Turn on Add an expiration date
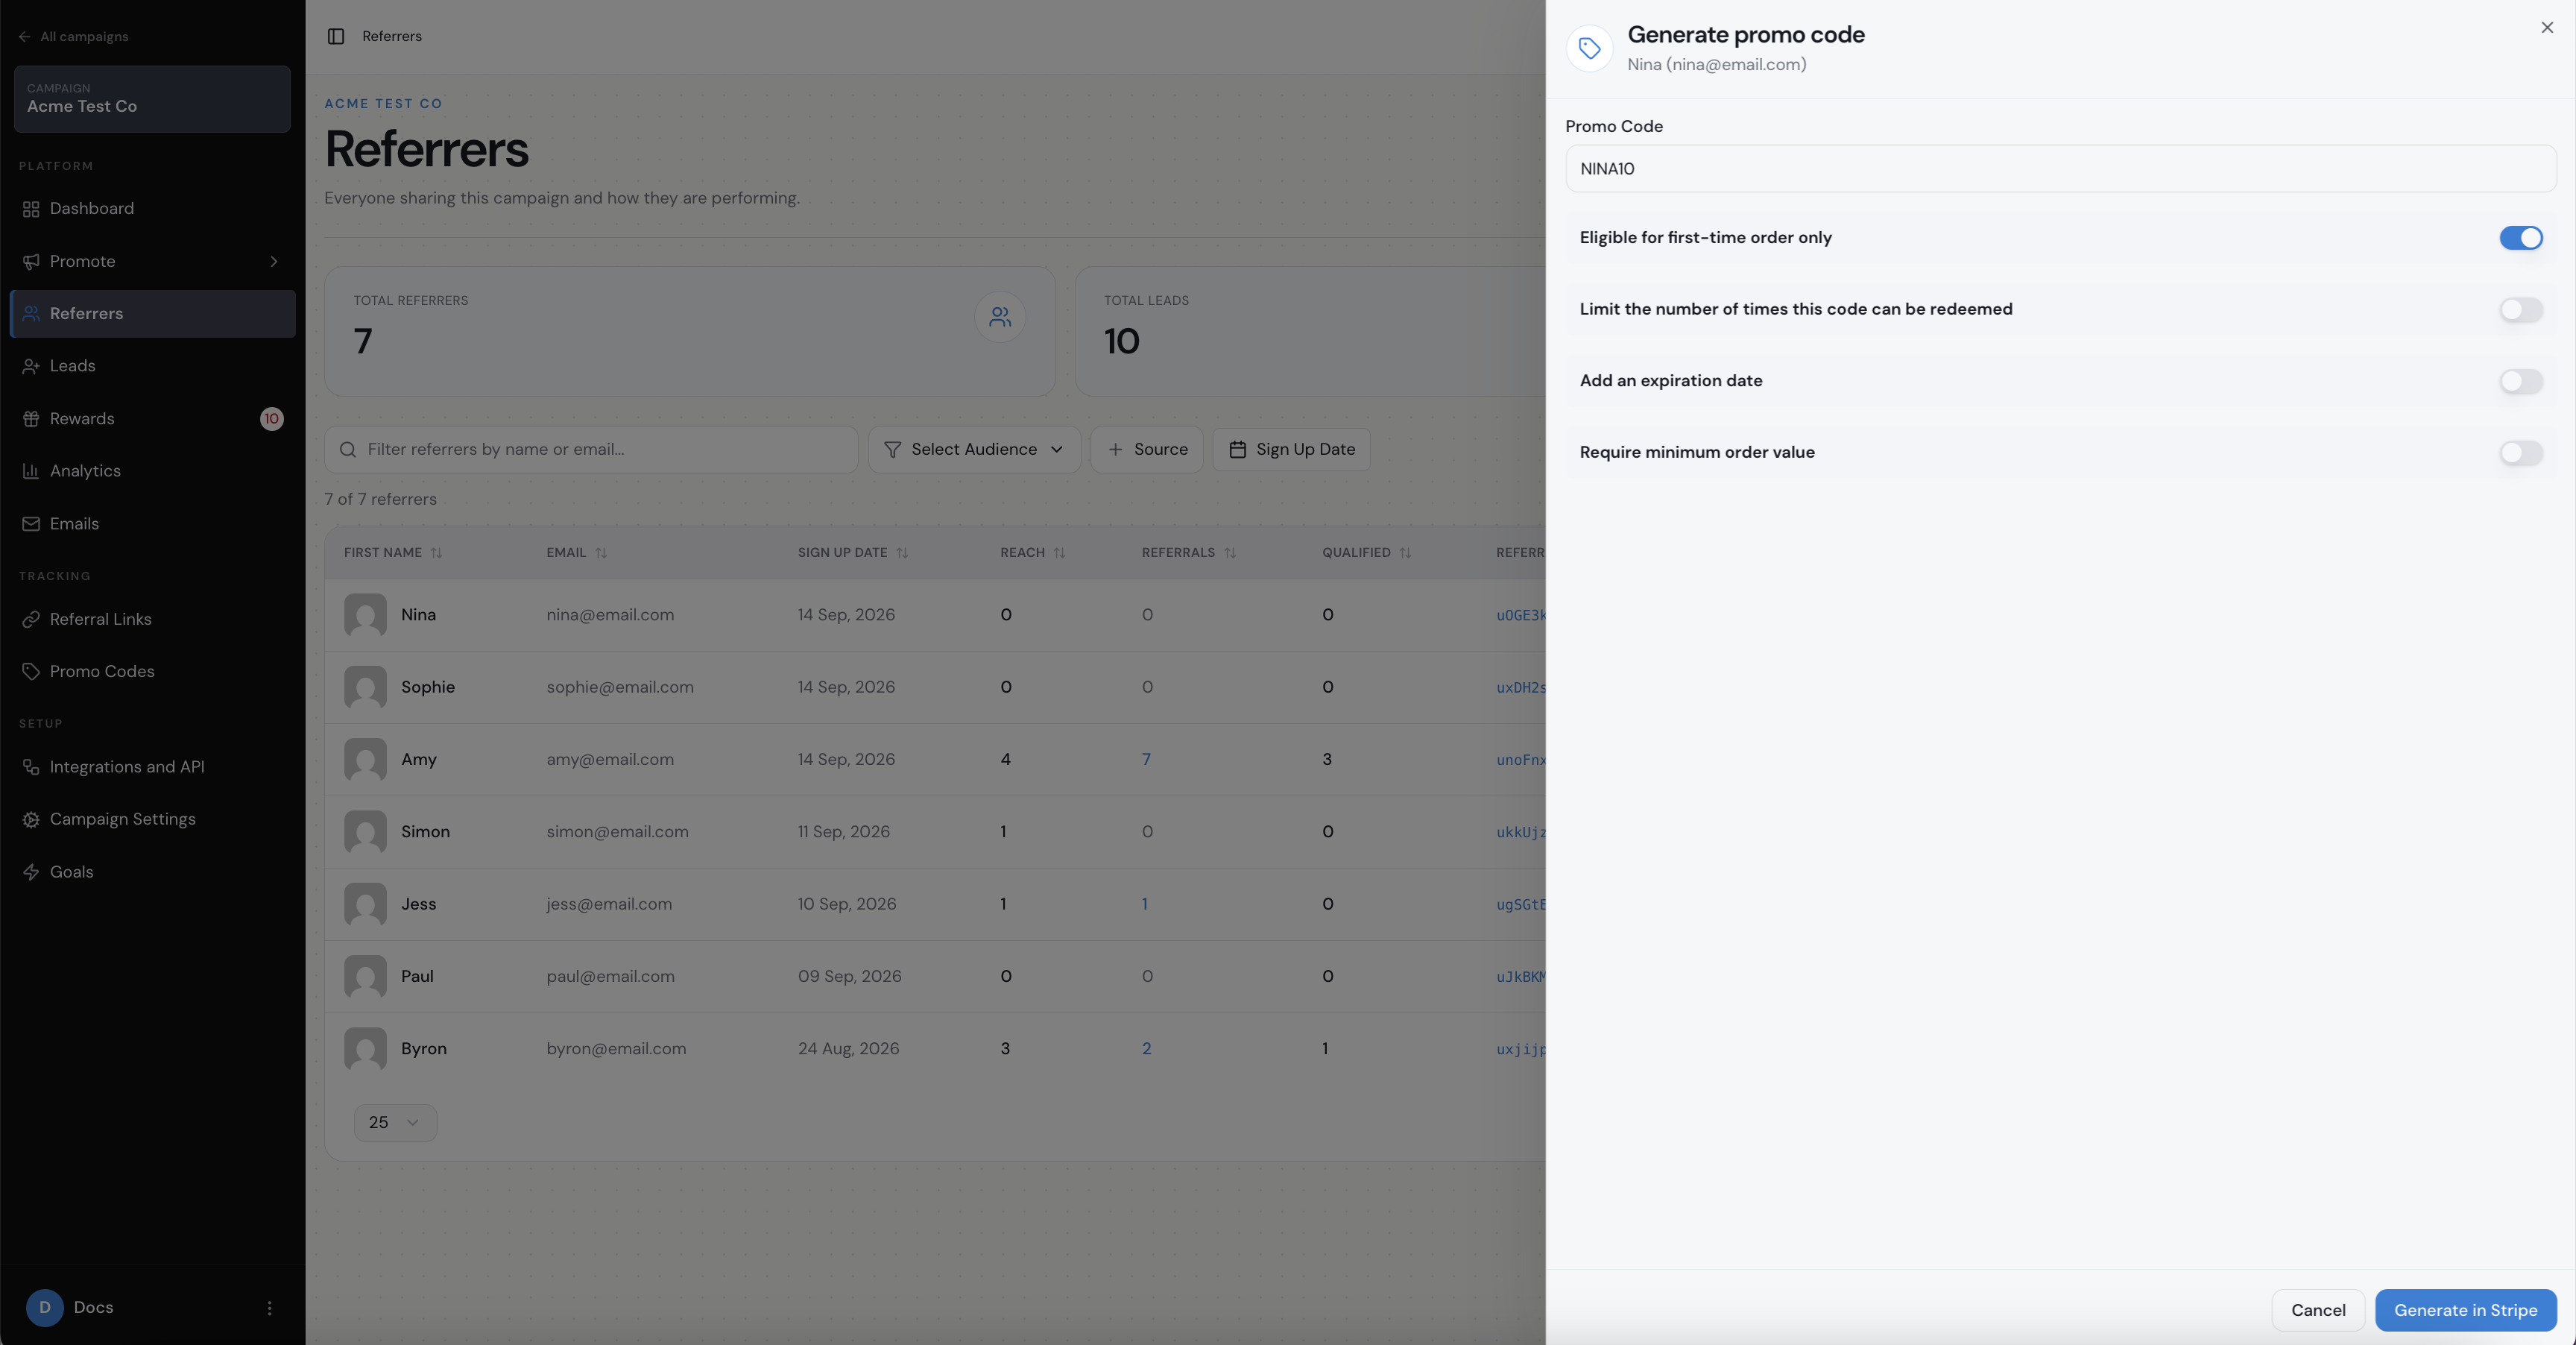This screenshot has width=2576, height=1345. [x=2521, y=381]
